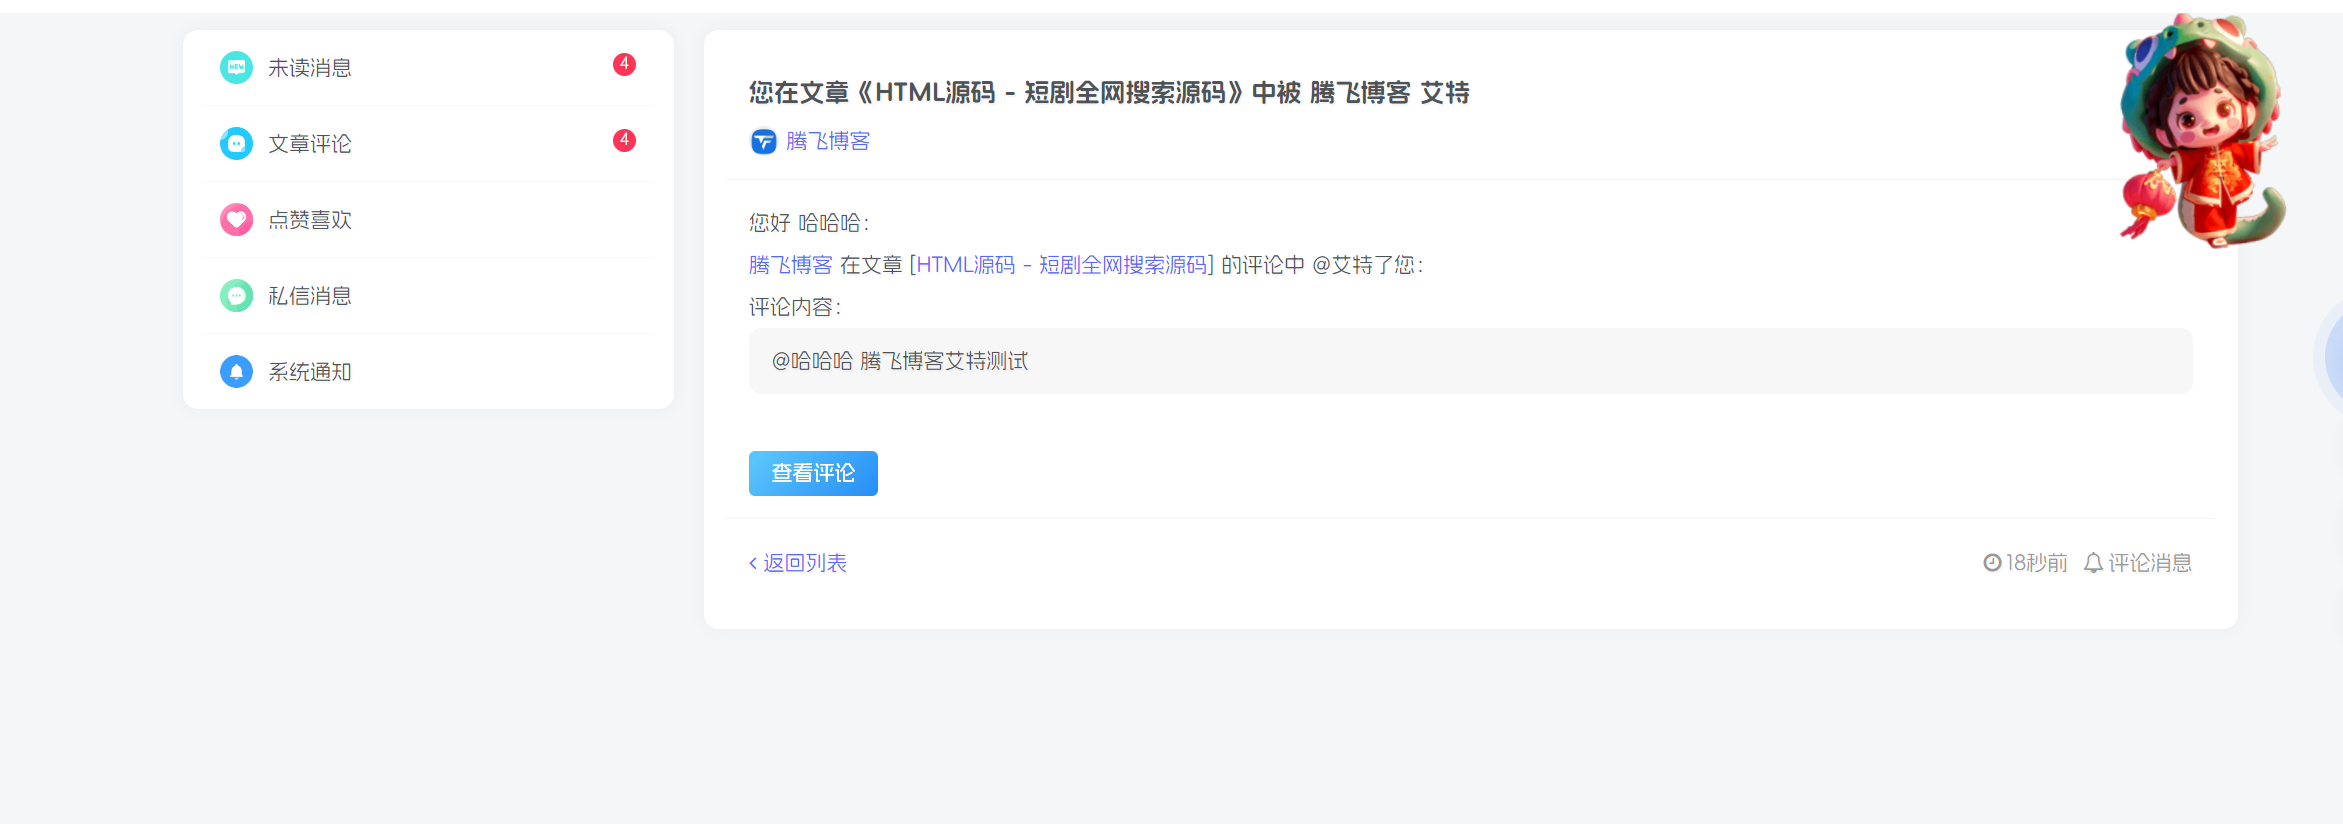Click the message title 您在文章《HTML源码...
The image size is (2343, 824).
click(1109, 93)
